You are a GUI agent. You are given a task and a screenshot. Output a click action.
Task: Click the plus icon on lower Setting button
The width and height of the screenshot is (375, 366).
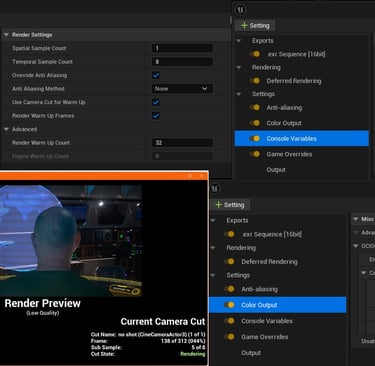[x=219, y=204]
